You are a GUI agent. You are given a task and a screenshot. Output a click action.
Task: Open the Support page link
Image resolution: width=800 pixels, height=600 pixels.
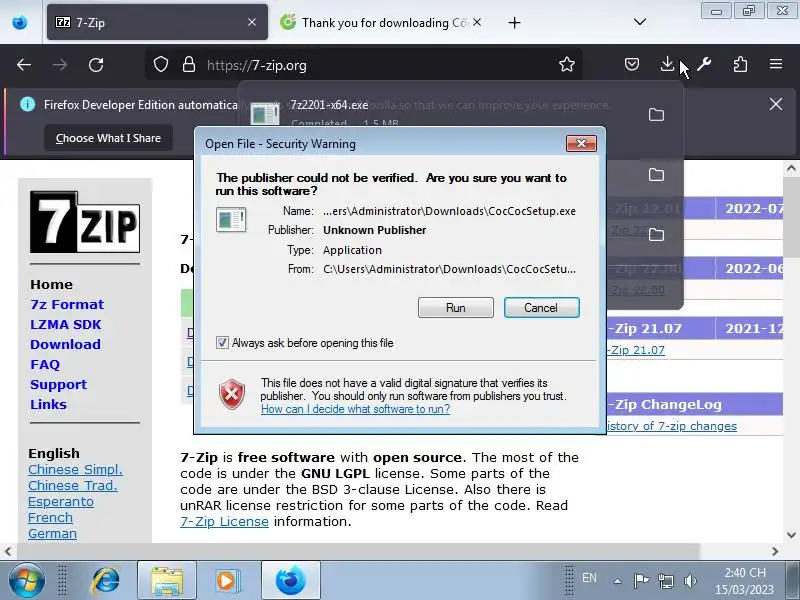click(59, 384)
